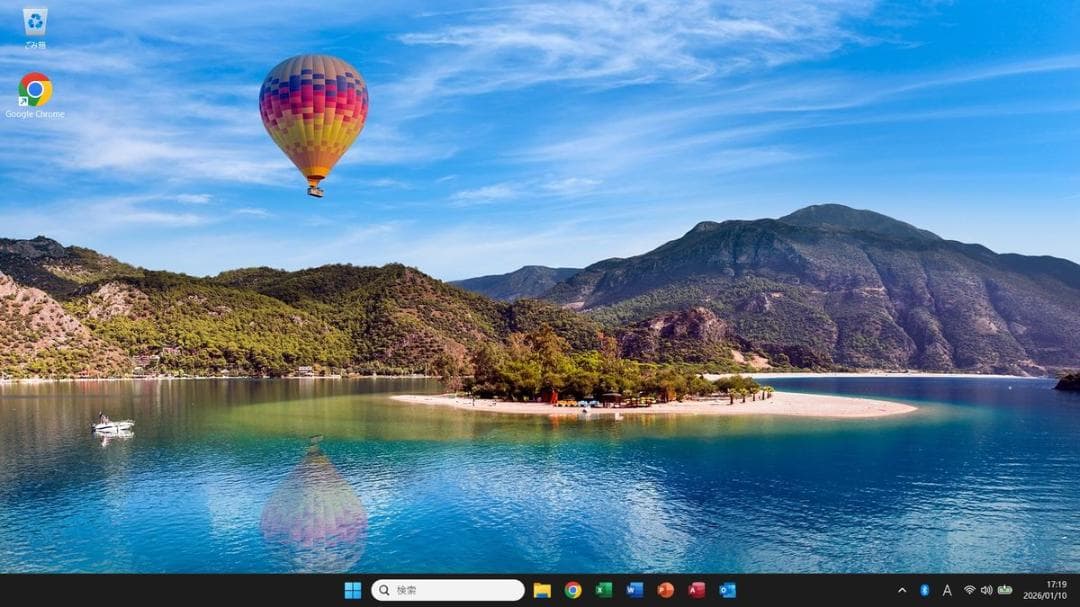The width and height of the screenshot is (1080, 607).
Task: Open Microsoft Access from the taskbar
Action: pos(700,590)
